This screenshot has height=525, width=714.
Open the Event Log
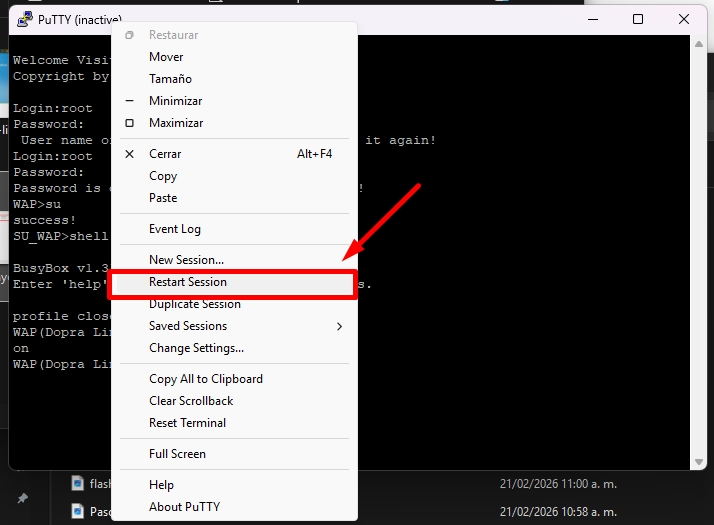click(174, 229)
